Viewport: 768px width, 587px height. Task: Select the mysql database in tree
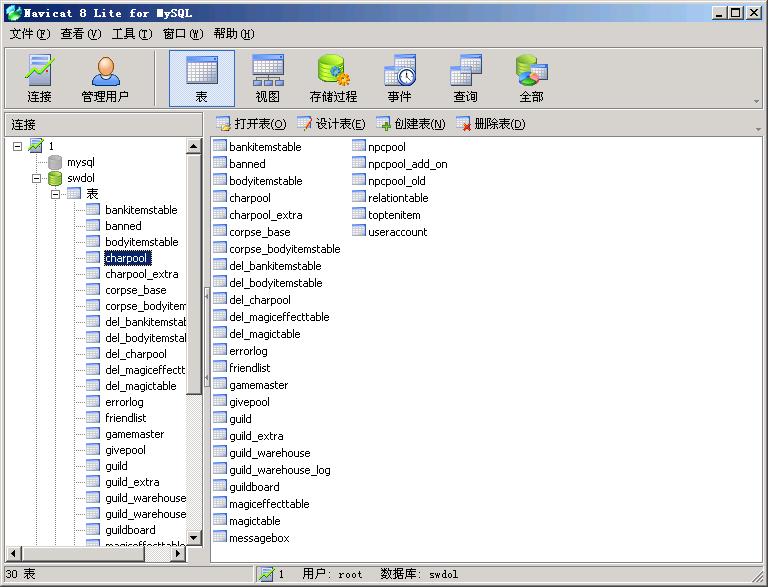tap(80, 162)
